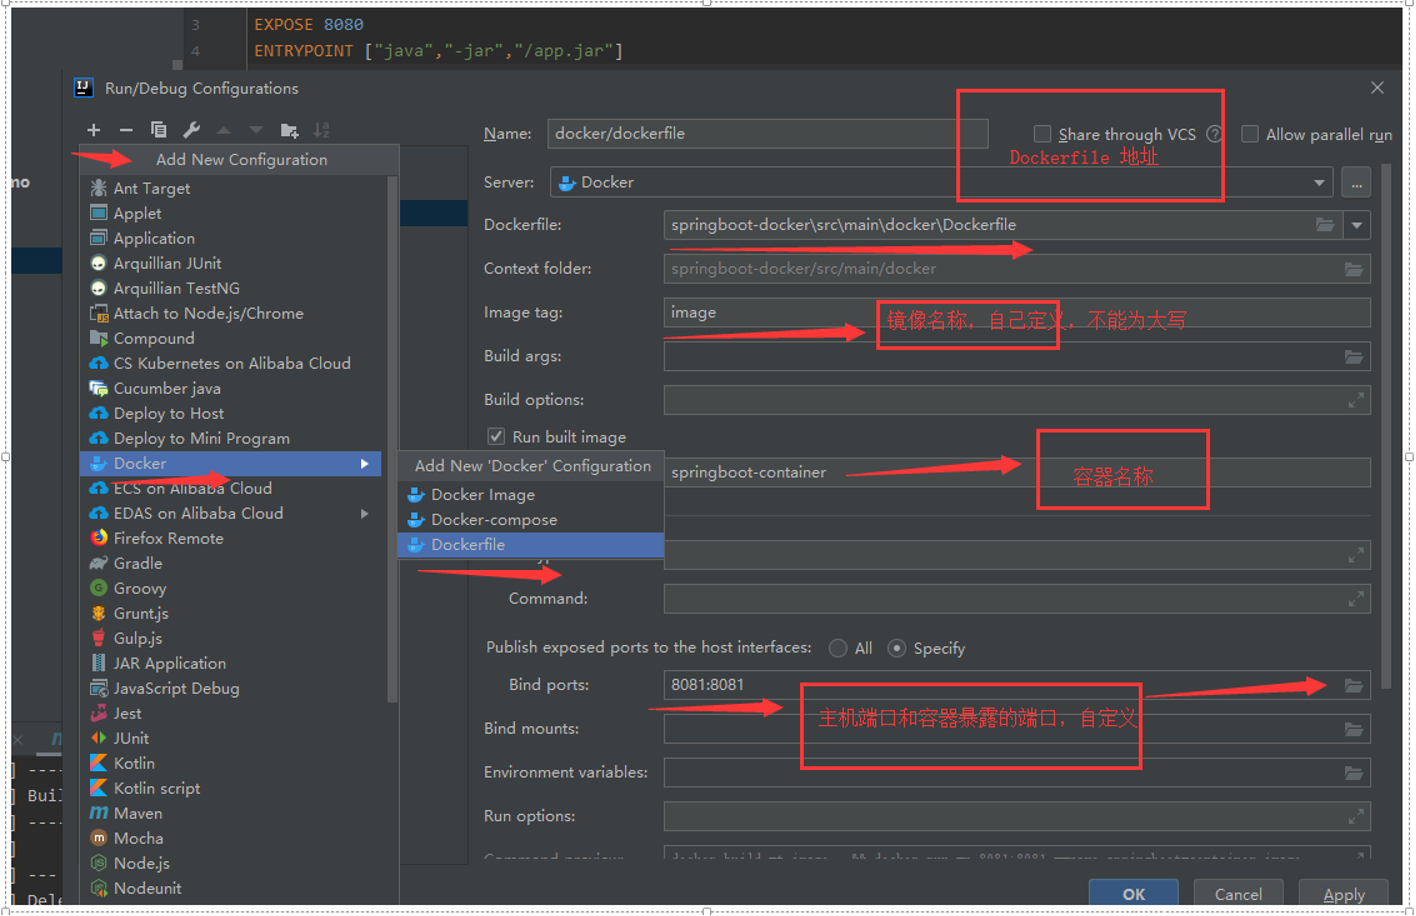
Task: Open edit templates wrench icon
Action: tap(191, 130)
